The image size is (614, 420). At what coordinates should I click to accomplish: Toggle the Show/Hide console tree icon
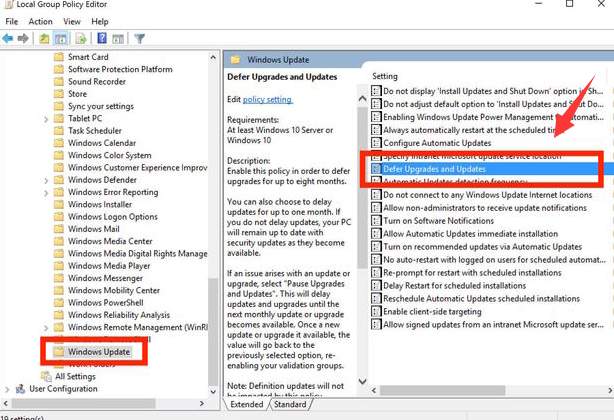point(61,38)
